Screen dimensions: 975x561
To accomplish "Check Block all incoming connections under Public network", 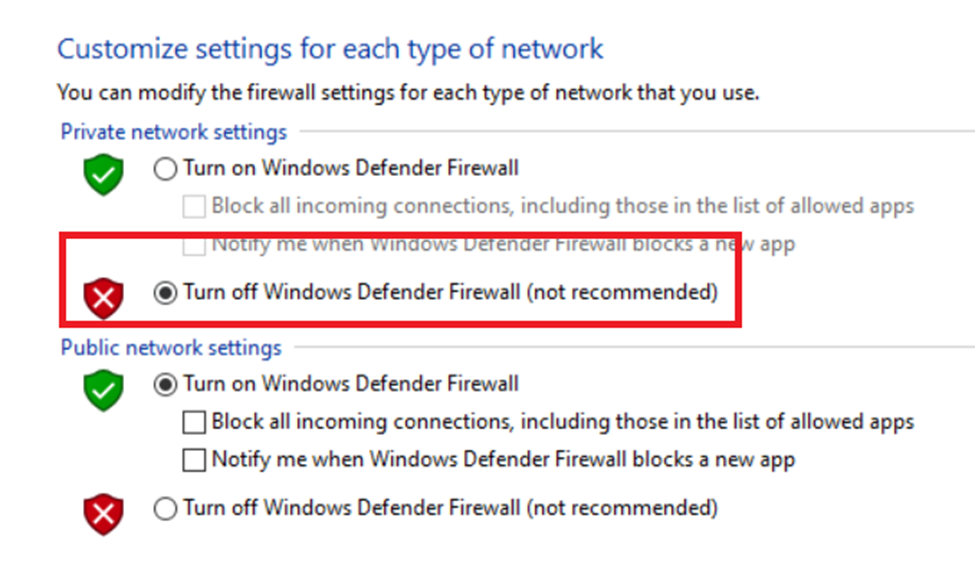I will 194,422.
